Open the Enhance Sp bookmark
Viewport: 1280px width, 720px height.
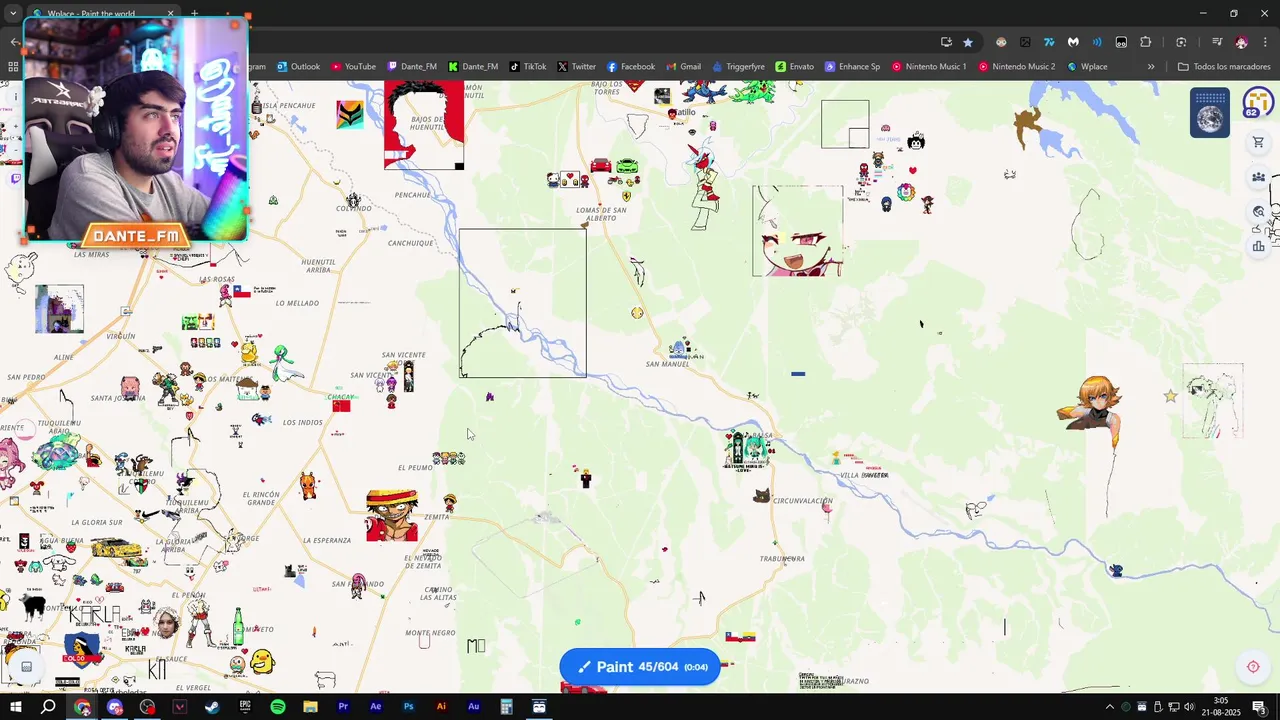click(x=852, y=67)
